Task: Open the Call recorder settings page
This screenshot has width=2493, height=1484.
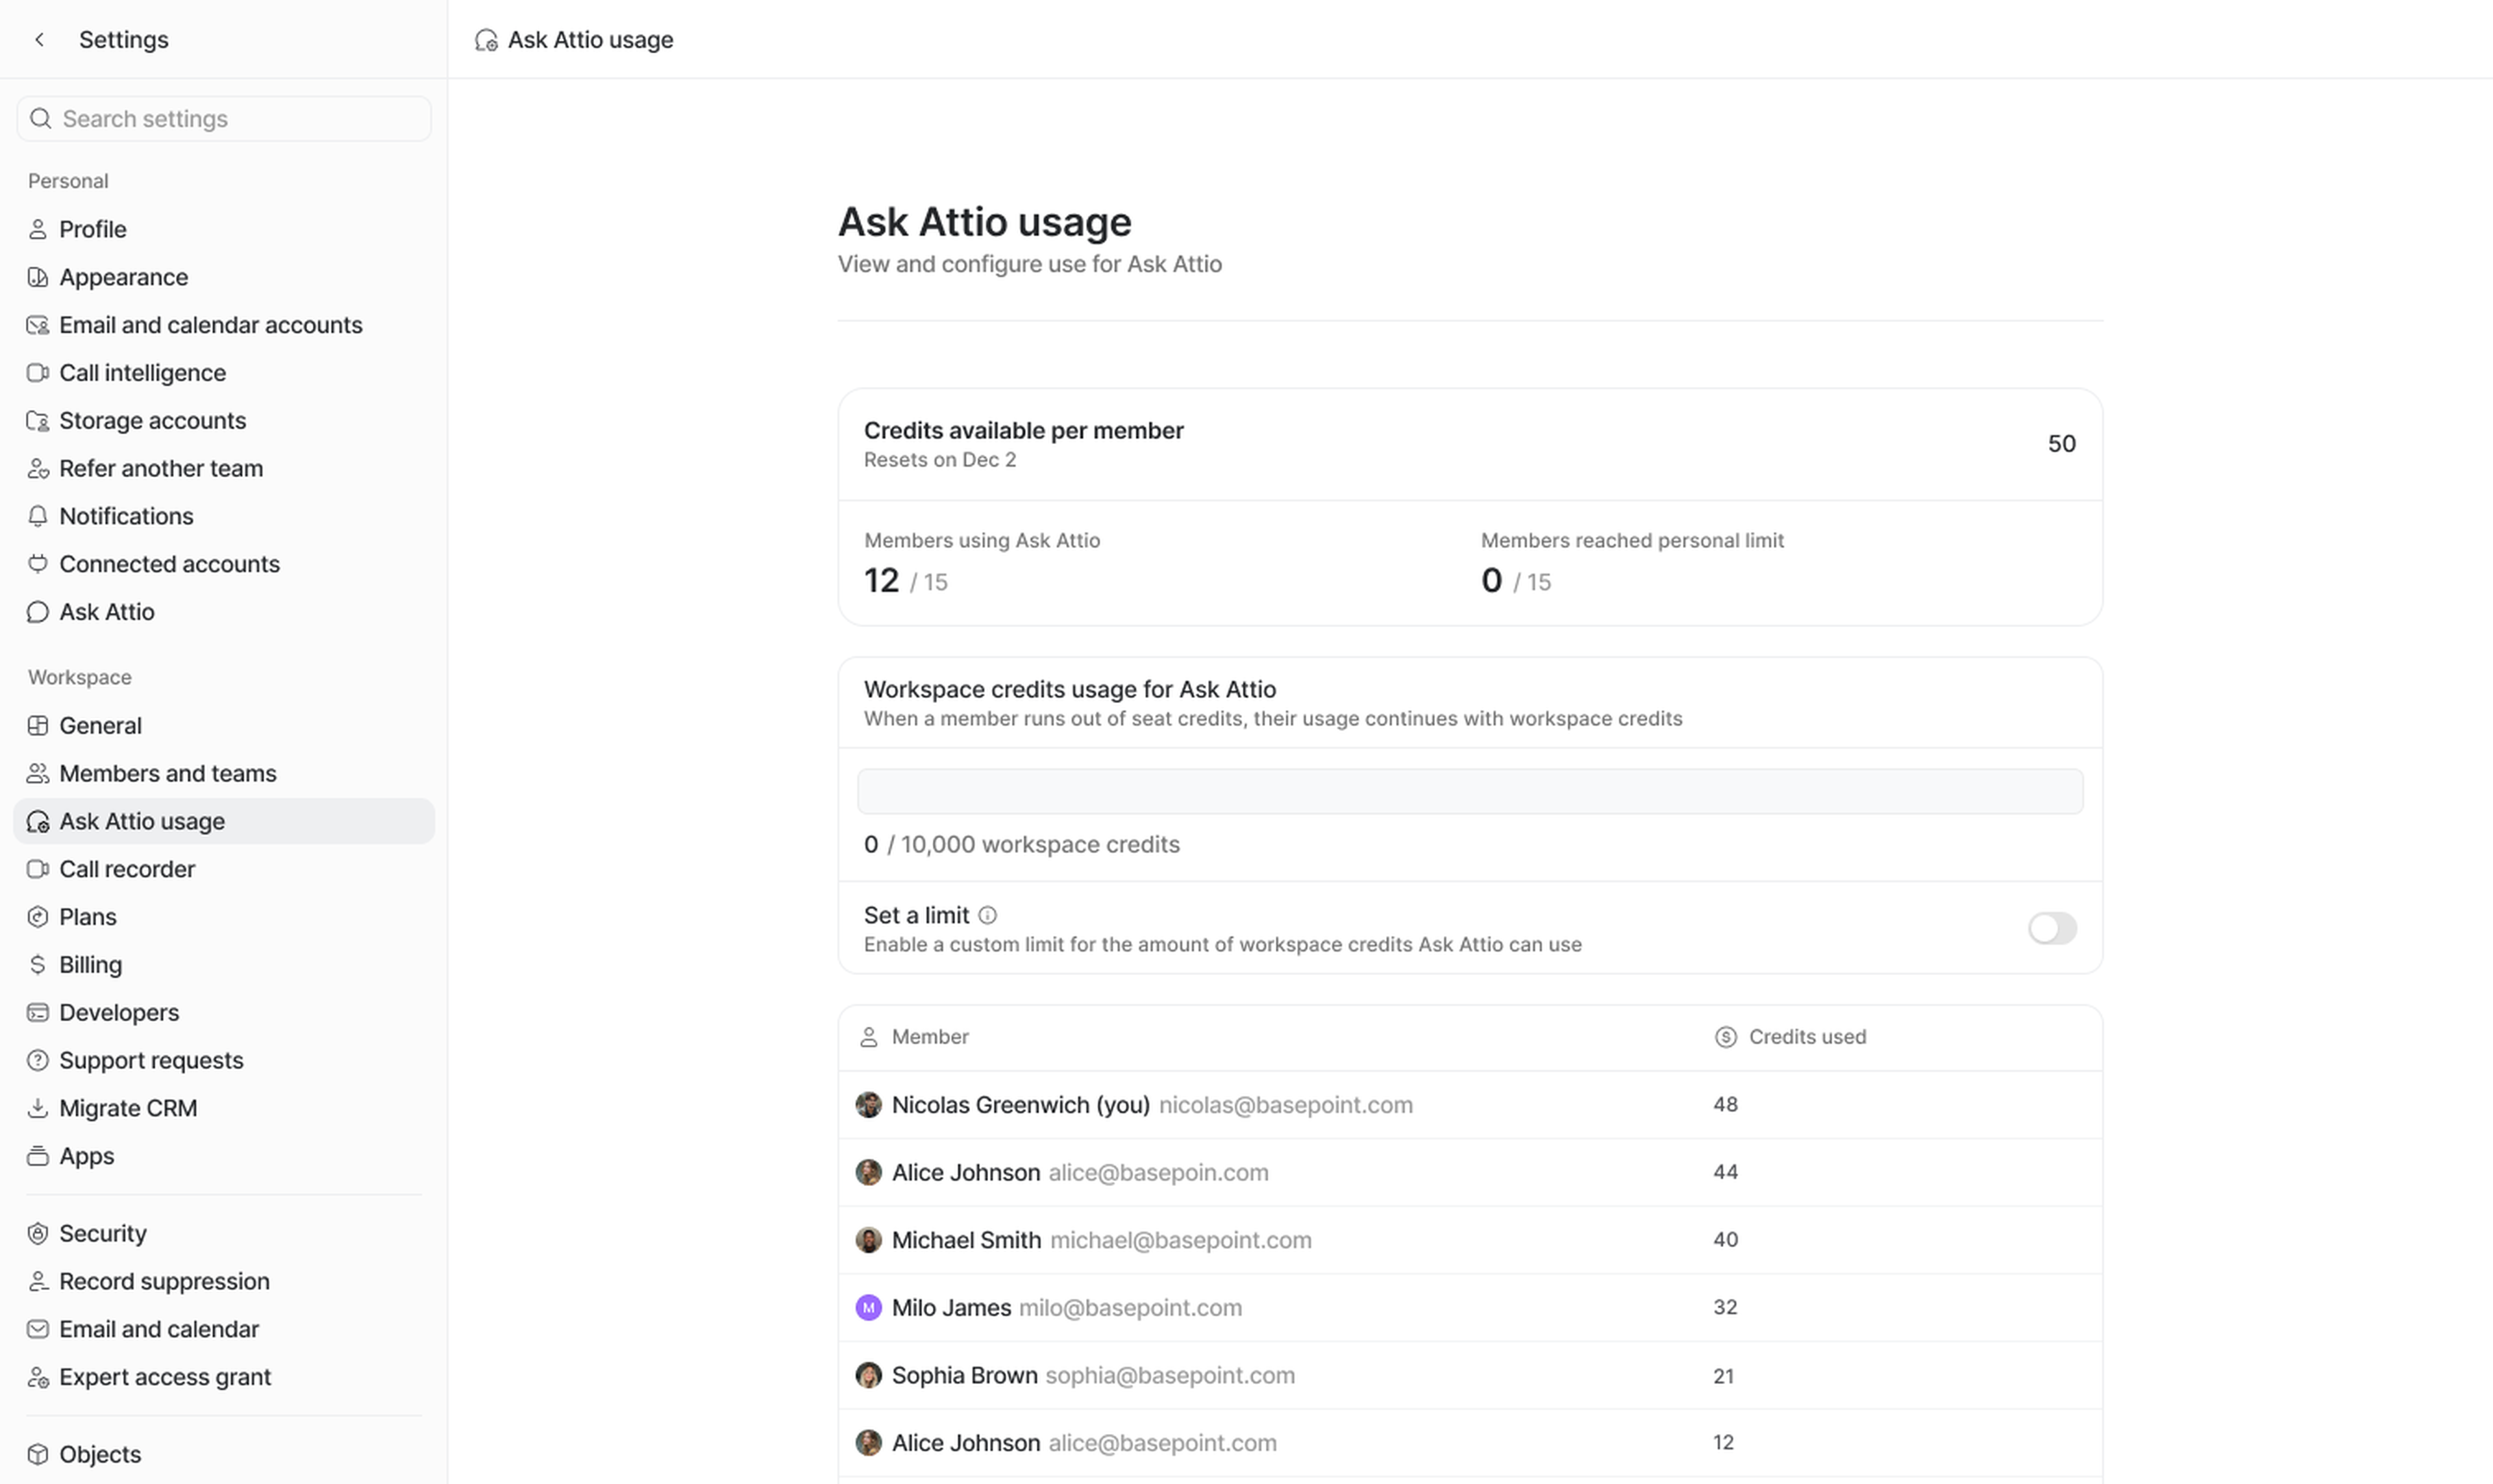Action: [x=127, y=869]
